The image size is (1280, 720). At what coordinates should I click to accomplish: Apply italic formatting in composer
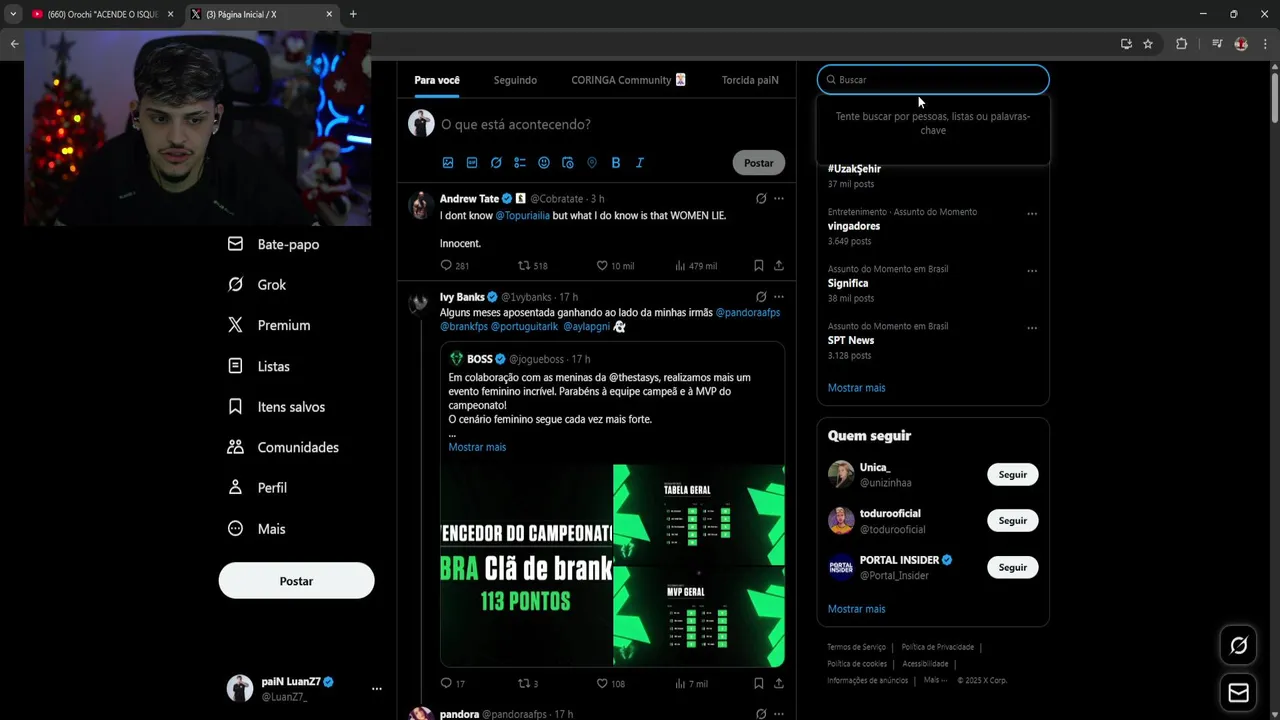click(640, 163)
